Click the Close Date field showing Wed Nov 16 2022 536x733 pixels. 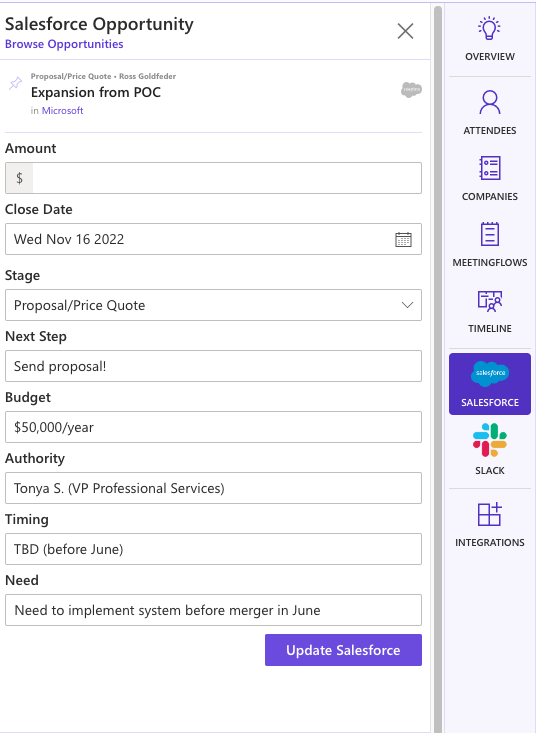pyautogui.click(x=213, y=239)
